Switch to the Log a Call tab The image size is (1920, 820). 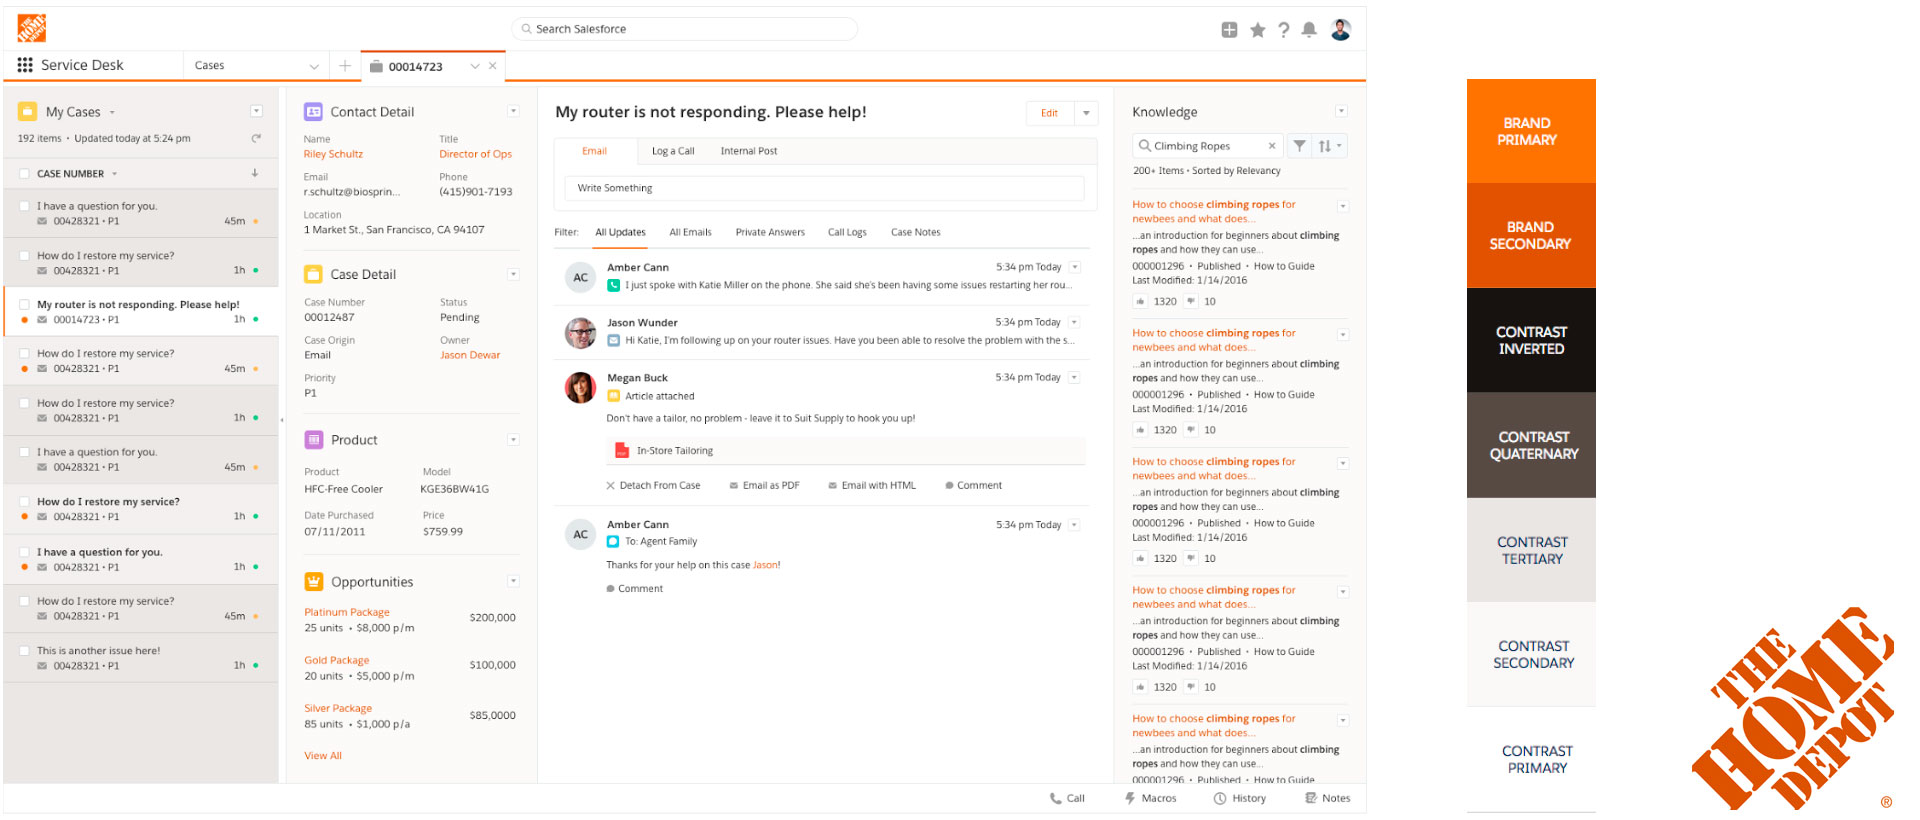(x=673, y=151)
